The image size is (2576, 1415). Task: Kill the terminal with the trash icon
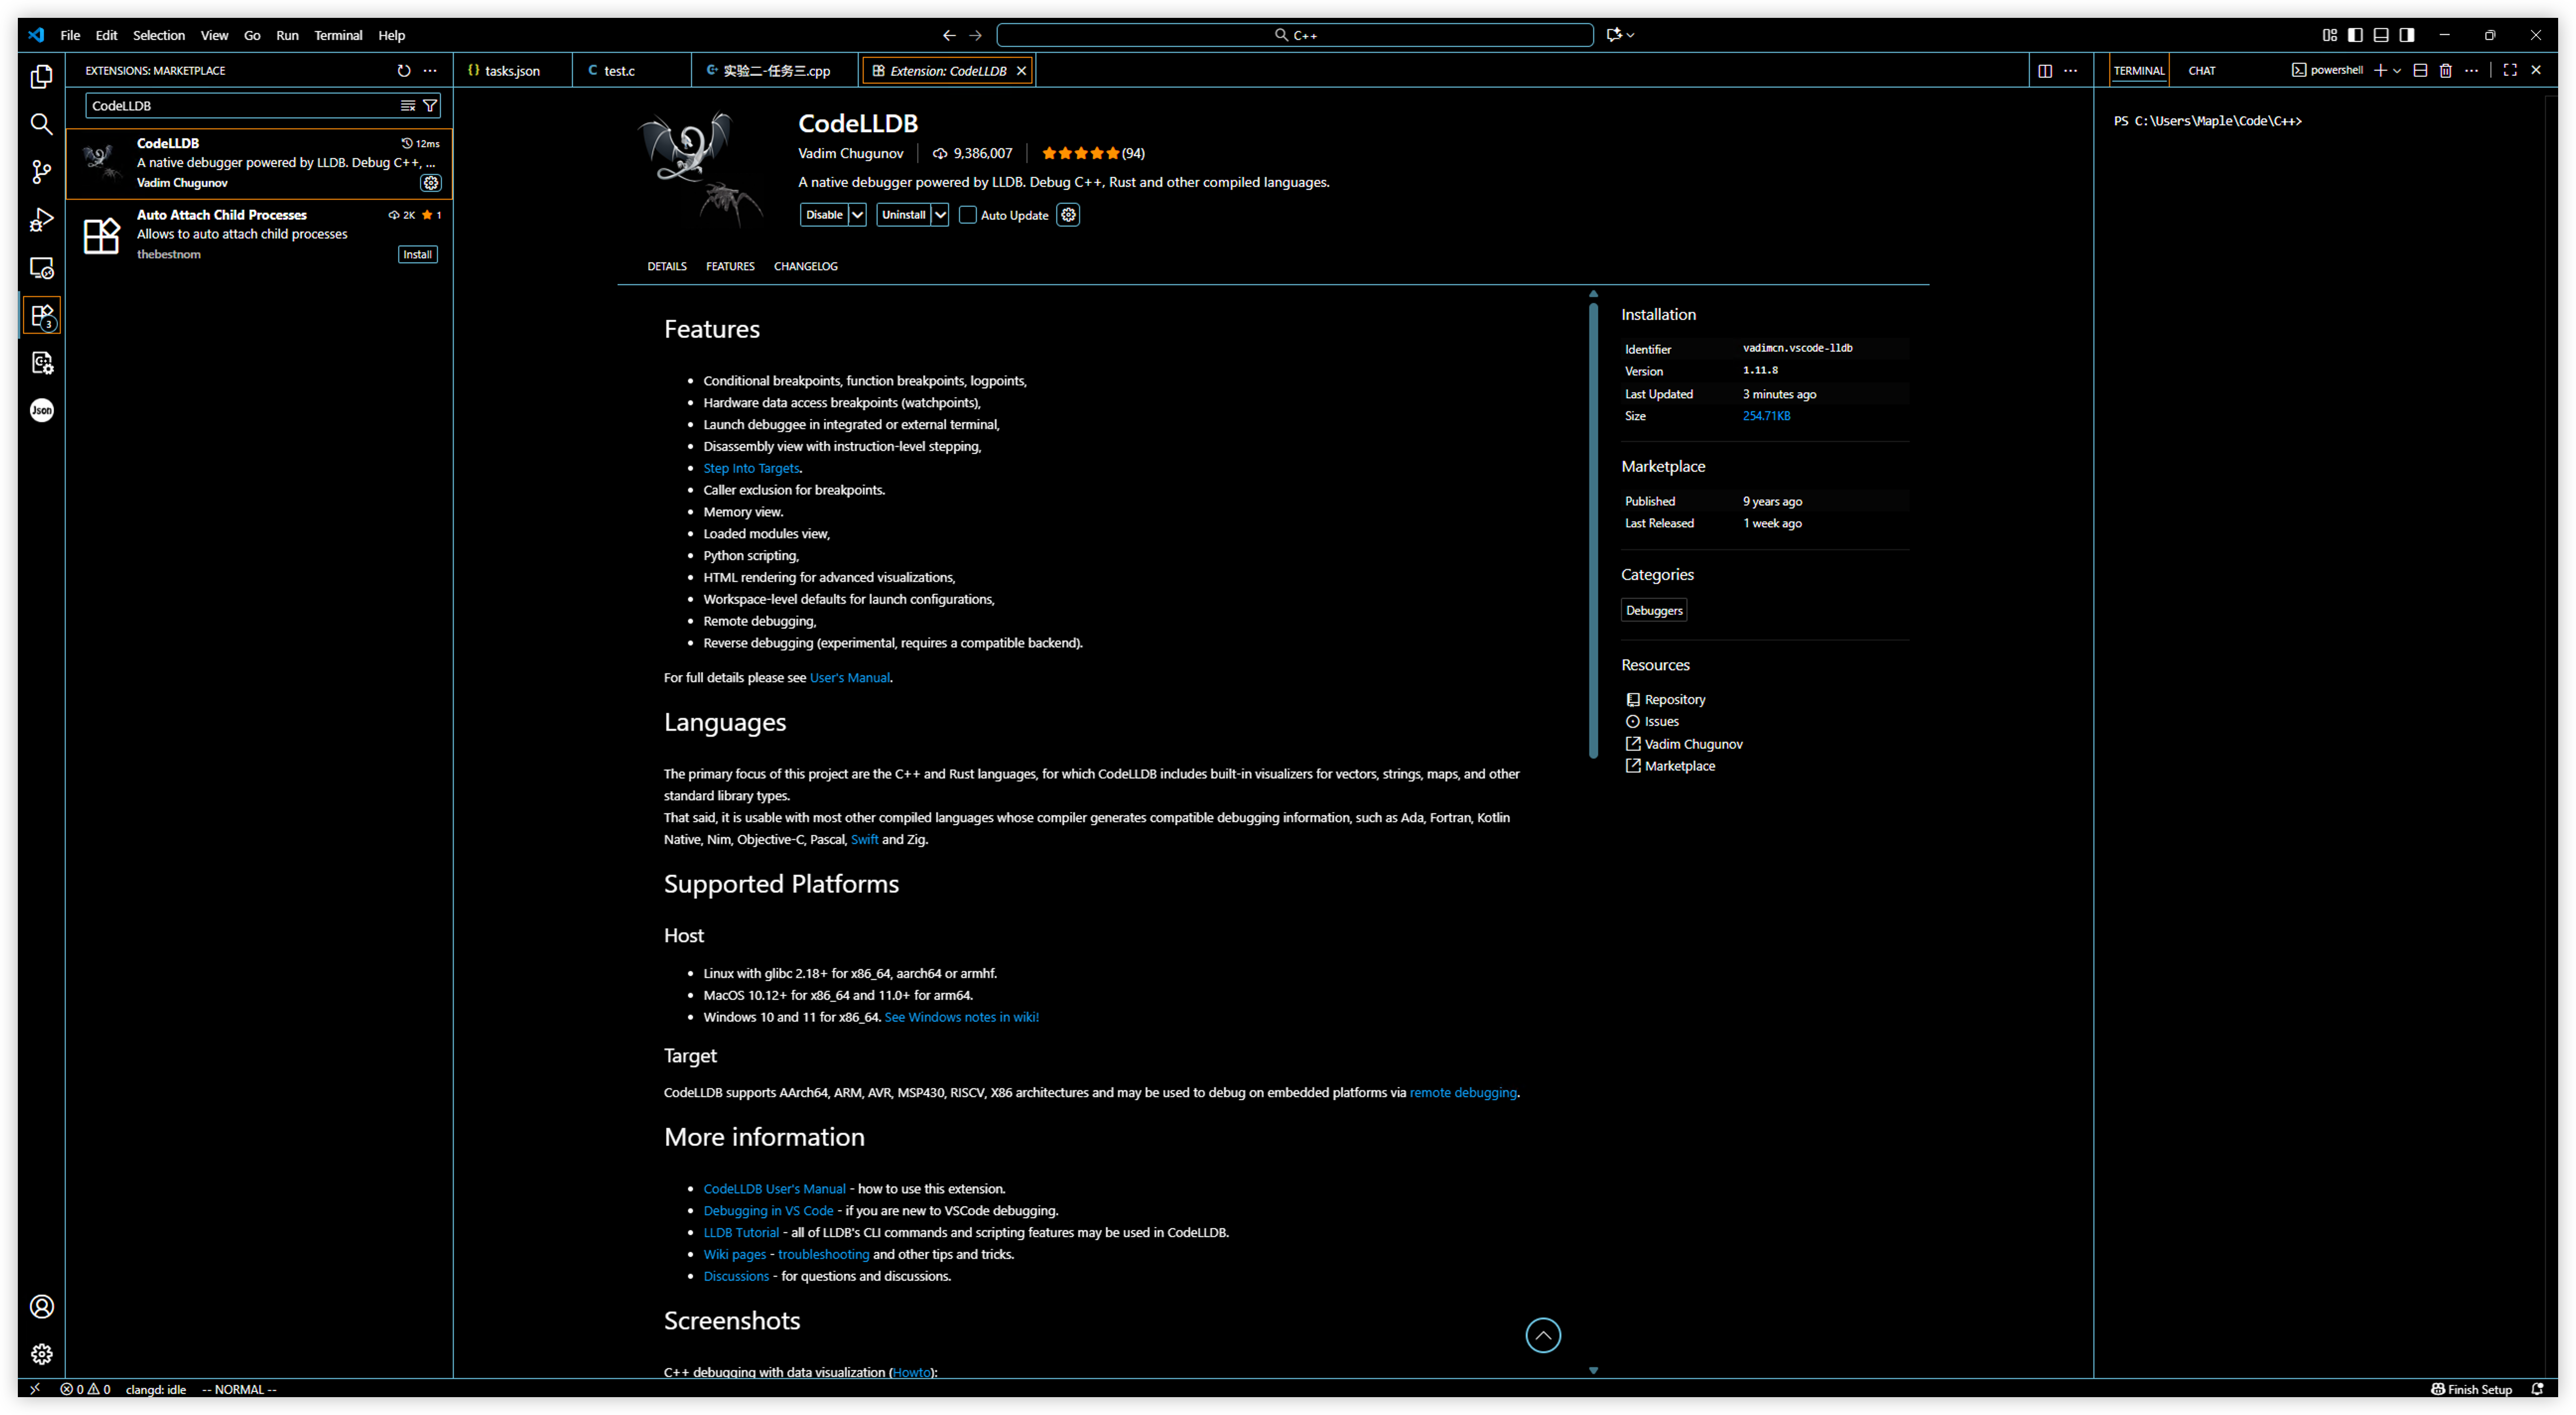coord(2445,70)
